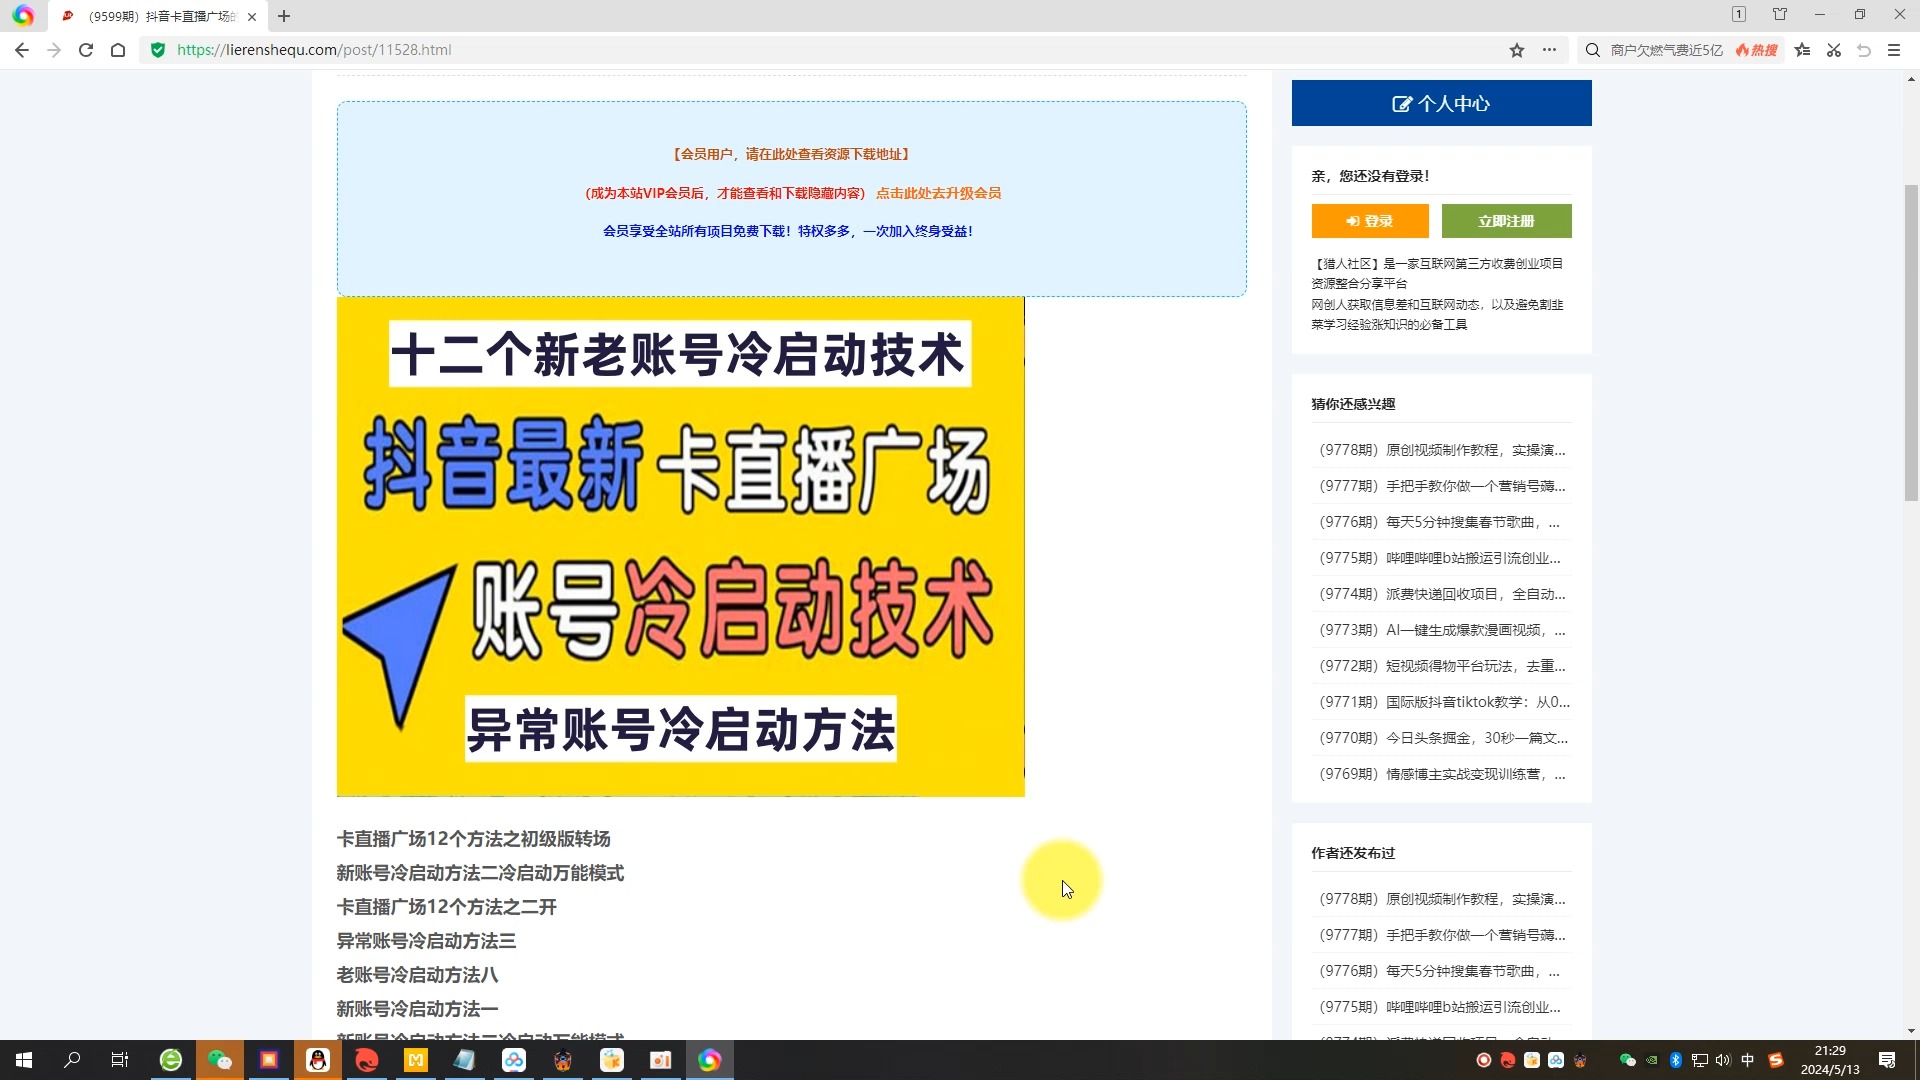
Task: Click the text 异常账号冷启动方法三
Action: pyautogui.click(x=426, y=941)
